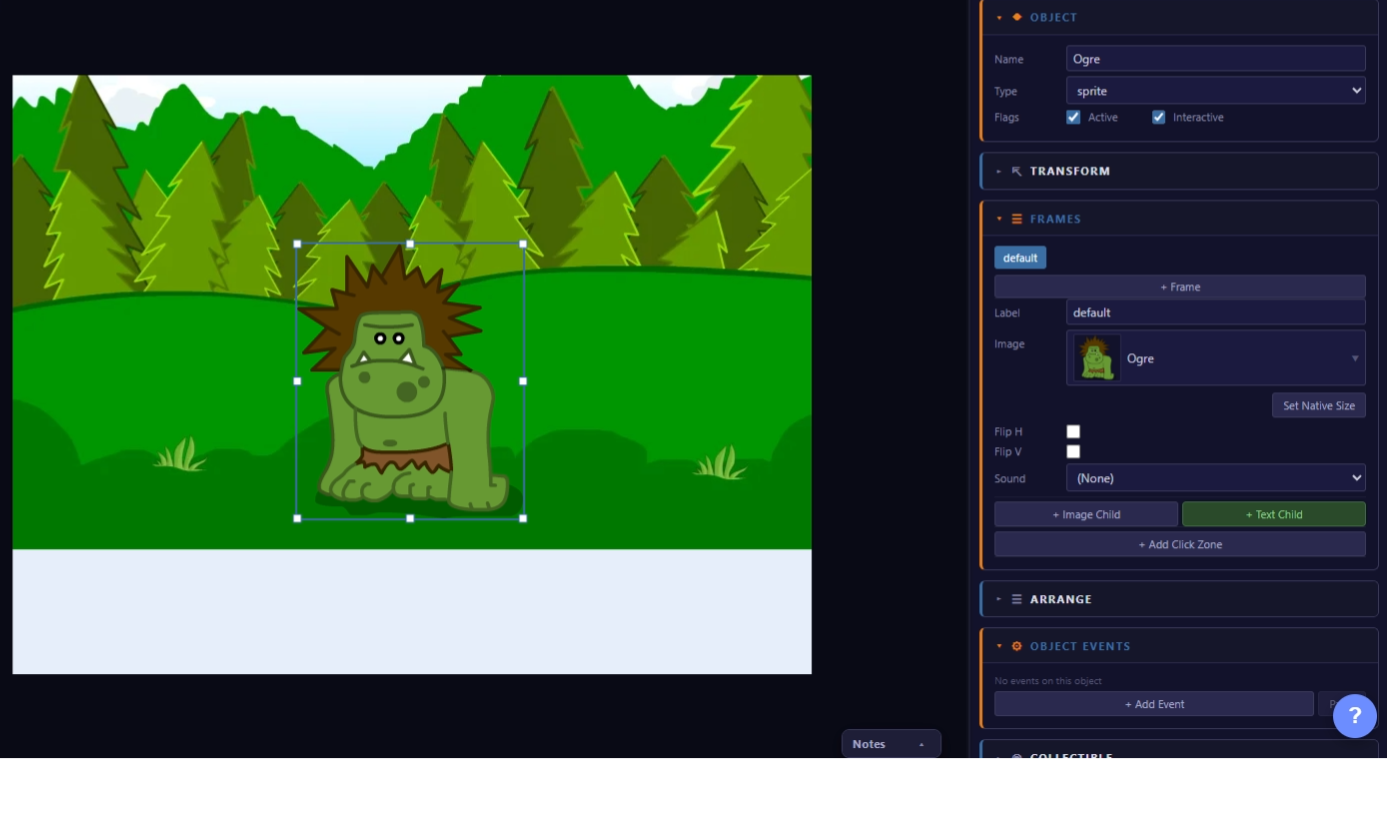
Task: Click the bottom-right handle of the Ogre selection
Action: click(x=523, y=518)
